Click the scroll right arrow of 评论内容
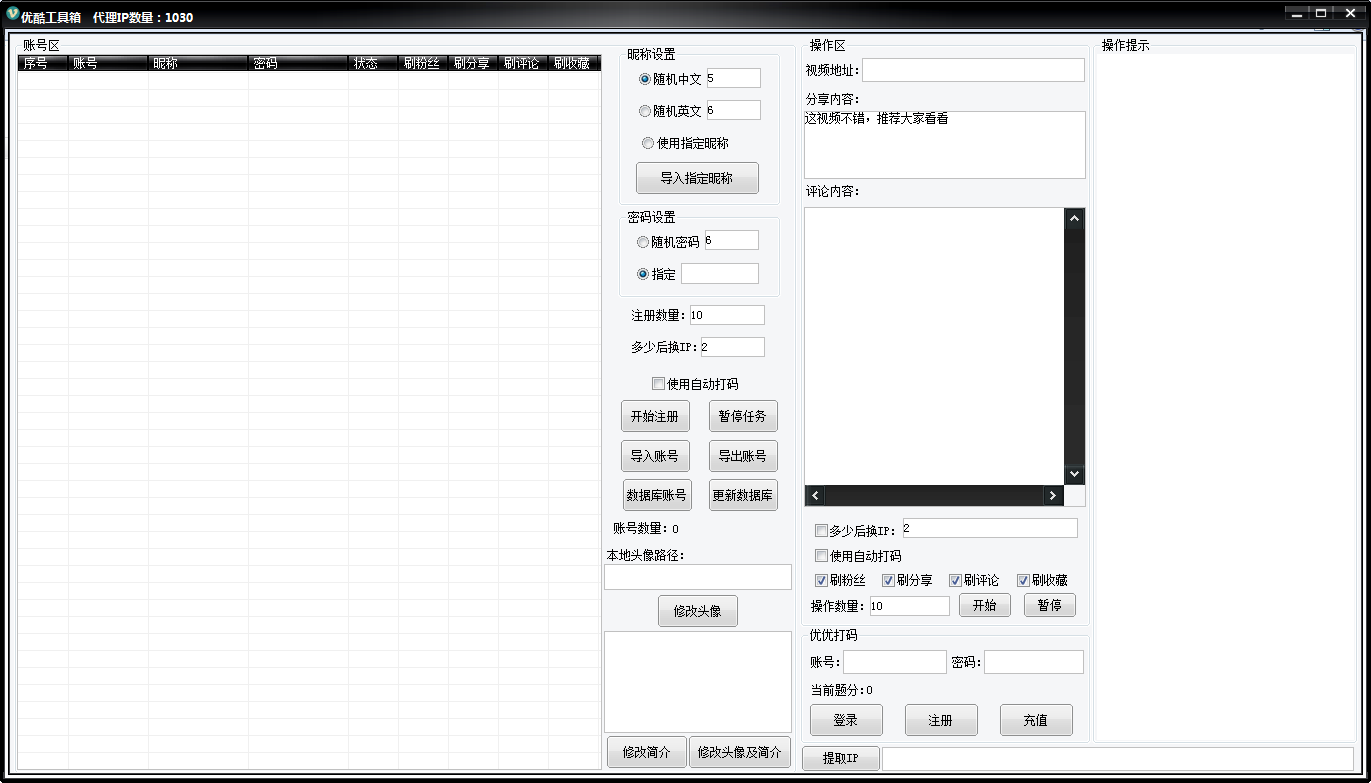Viewport: 1371px width, 783px height. (1053, 495)
